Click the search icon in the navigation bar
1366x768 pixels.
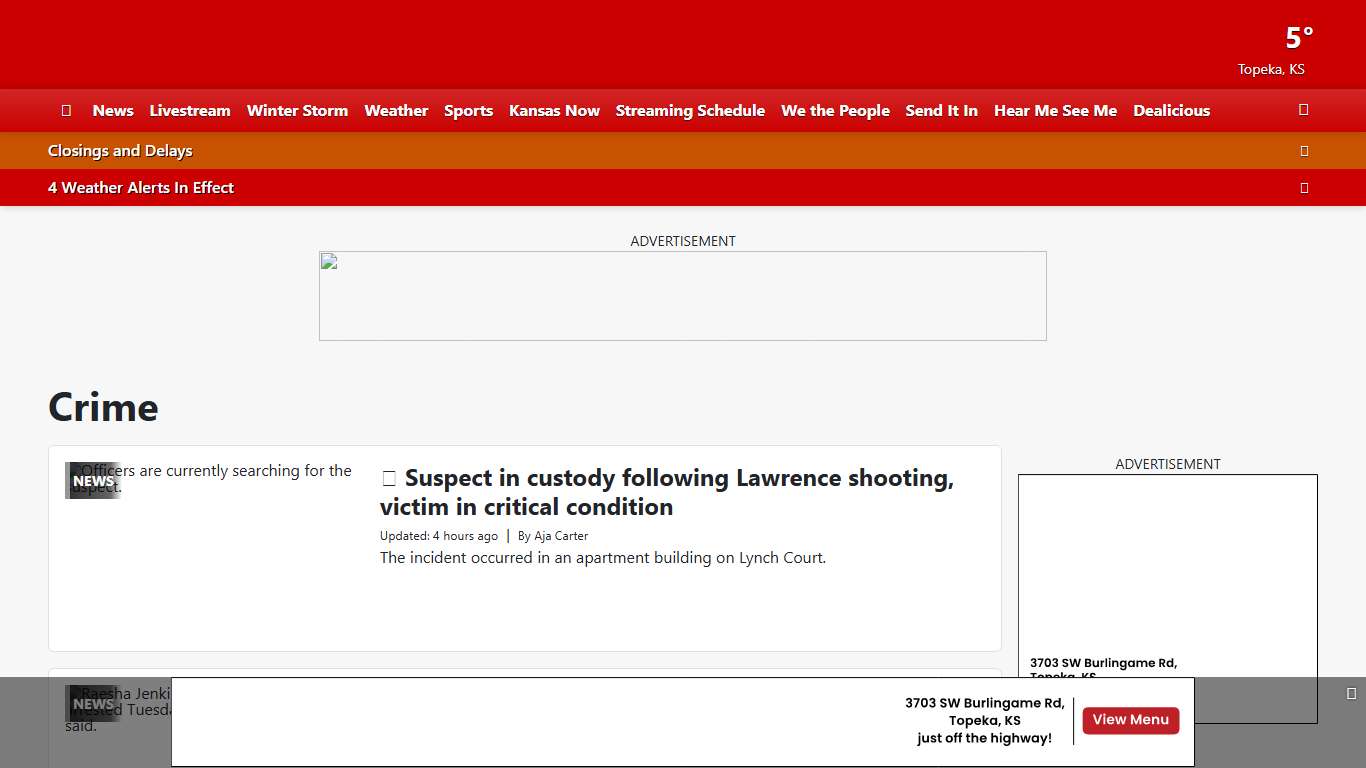click(1303, 110)
